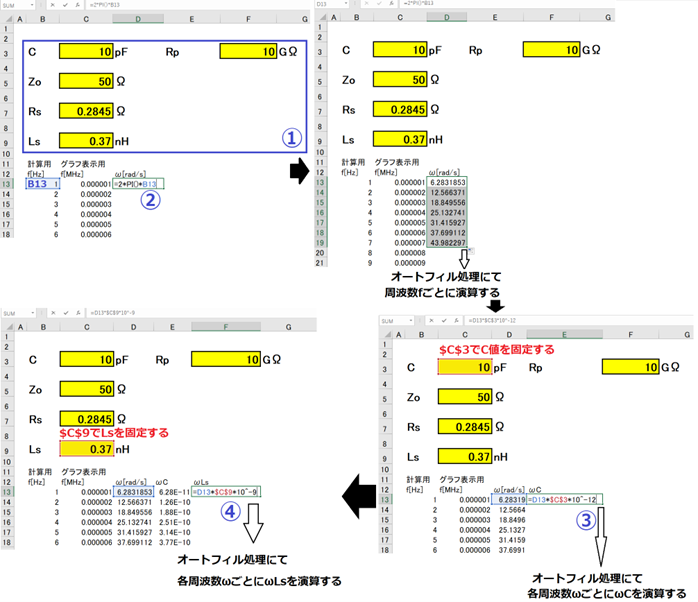698x602 pixels.
Task: Click cell 25.132741 in the top-right sheet
Action: tap(447, 212)
